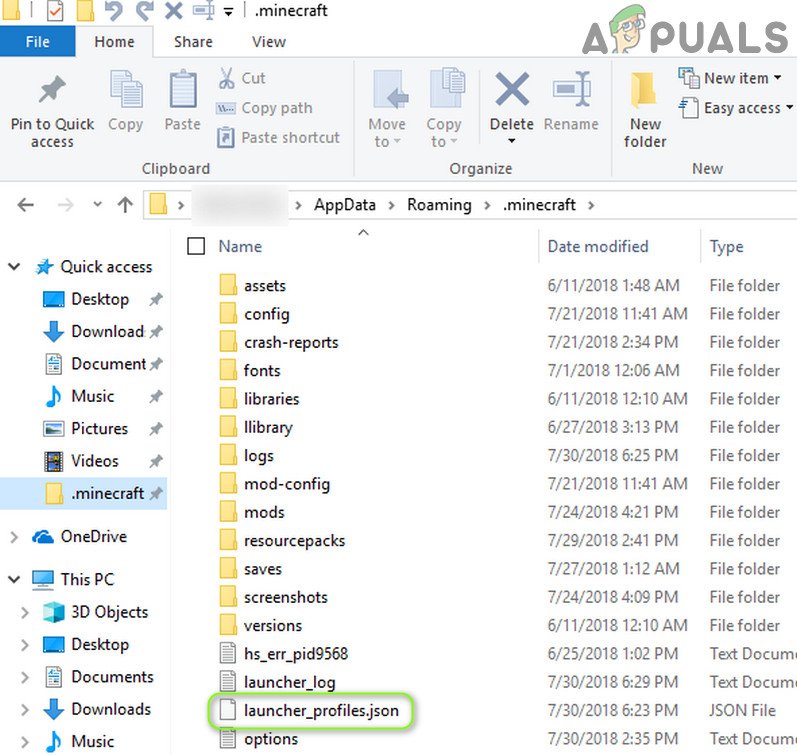Navigate Back with left arrow
Viewport: 797px width, 755px height.
pyautogui.click(x=25, y=205)
